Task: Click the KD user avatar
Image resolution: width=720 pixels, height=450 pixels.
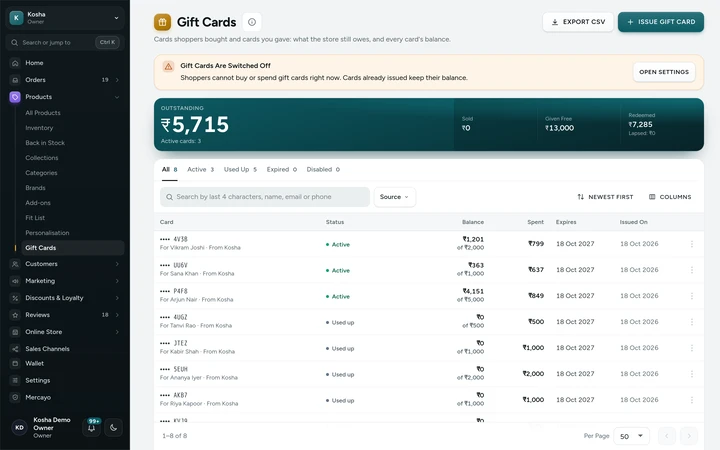Action: 19,428
